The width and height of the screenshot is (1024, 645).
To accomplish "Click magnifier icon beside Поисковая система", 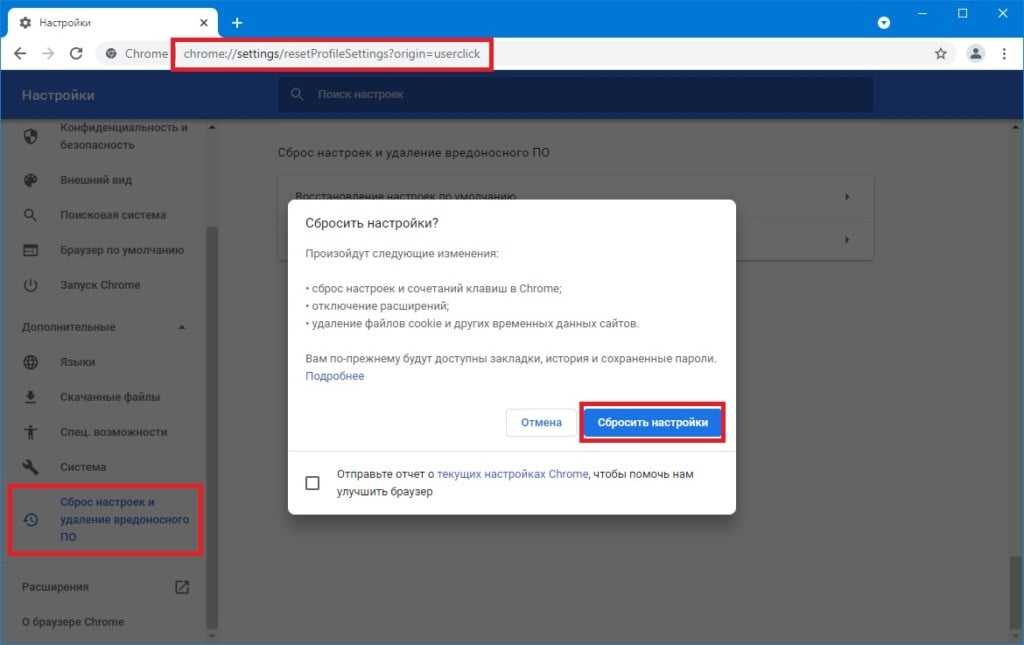I will pyautogui.click(x=30, y=215).
